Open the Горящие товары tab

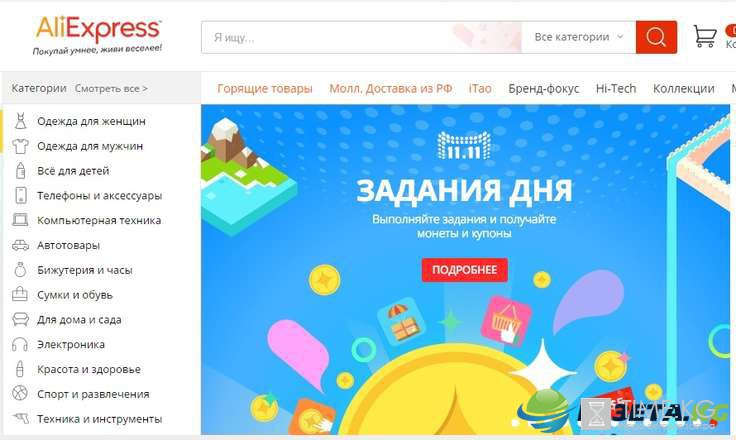point(265,89)
